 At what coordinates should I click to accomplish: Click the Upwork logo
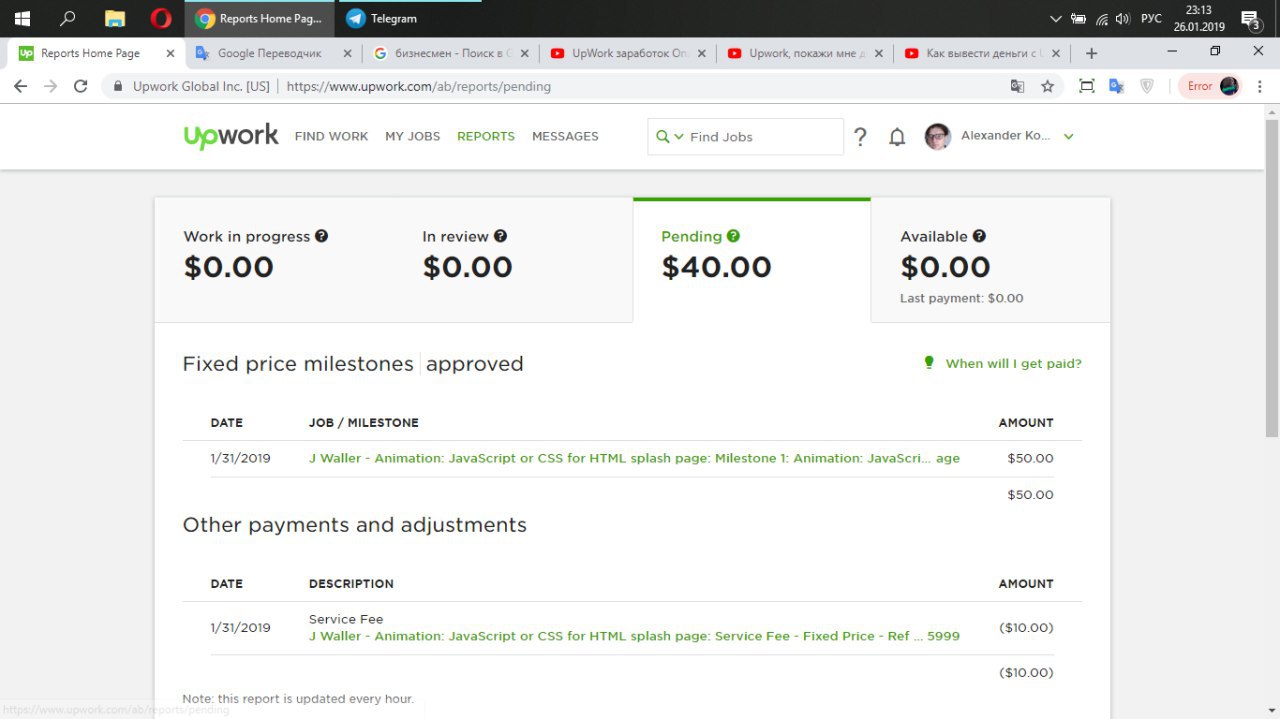tap(231, 136)
